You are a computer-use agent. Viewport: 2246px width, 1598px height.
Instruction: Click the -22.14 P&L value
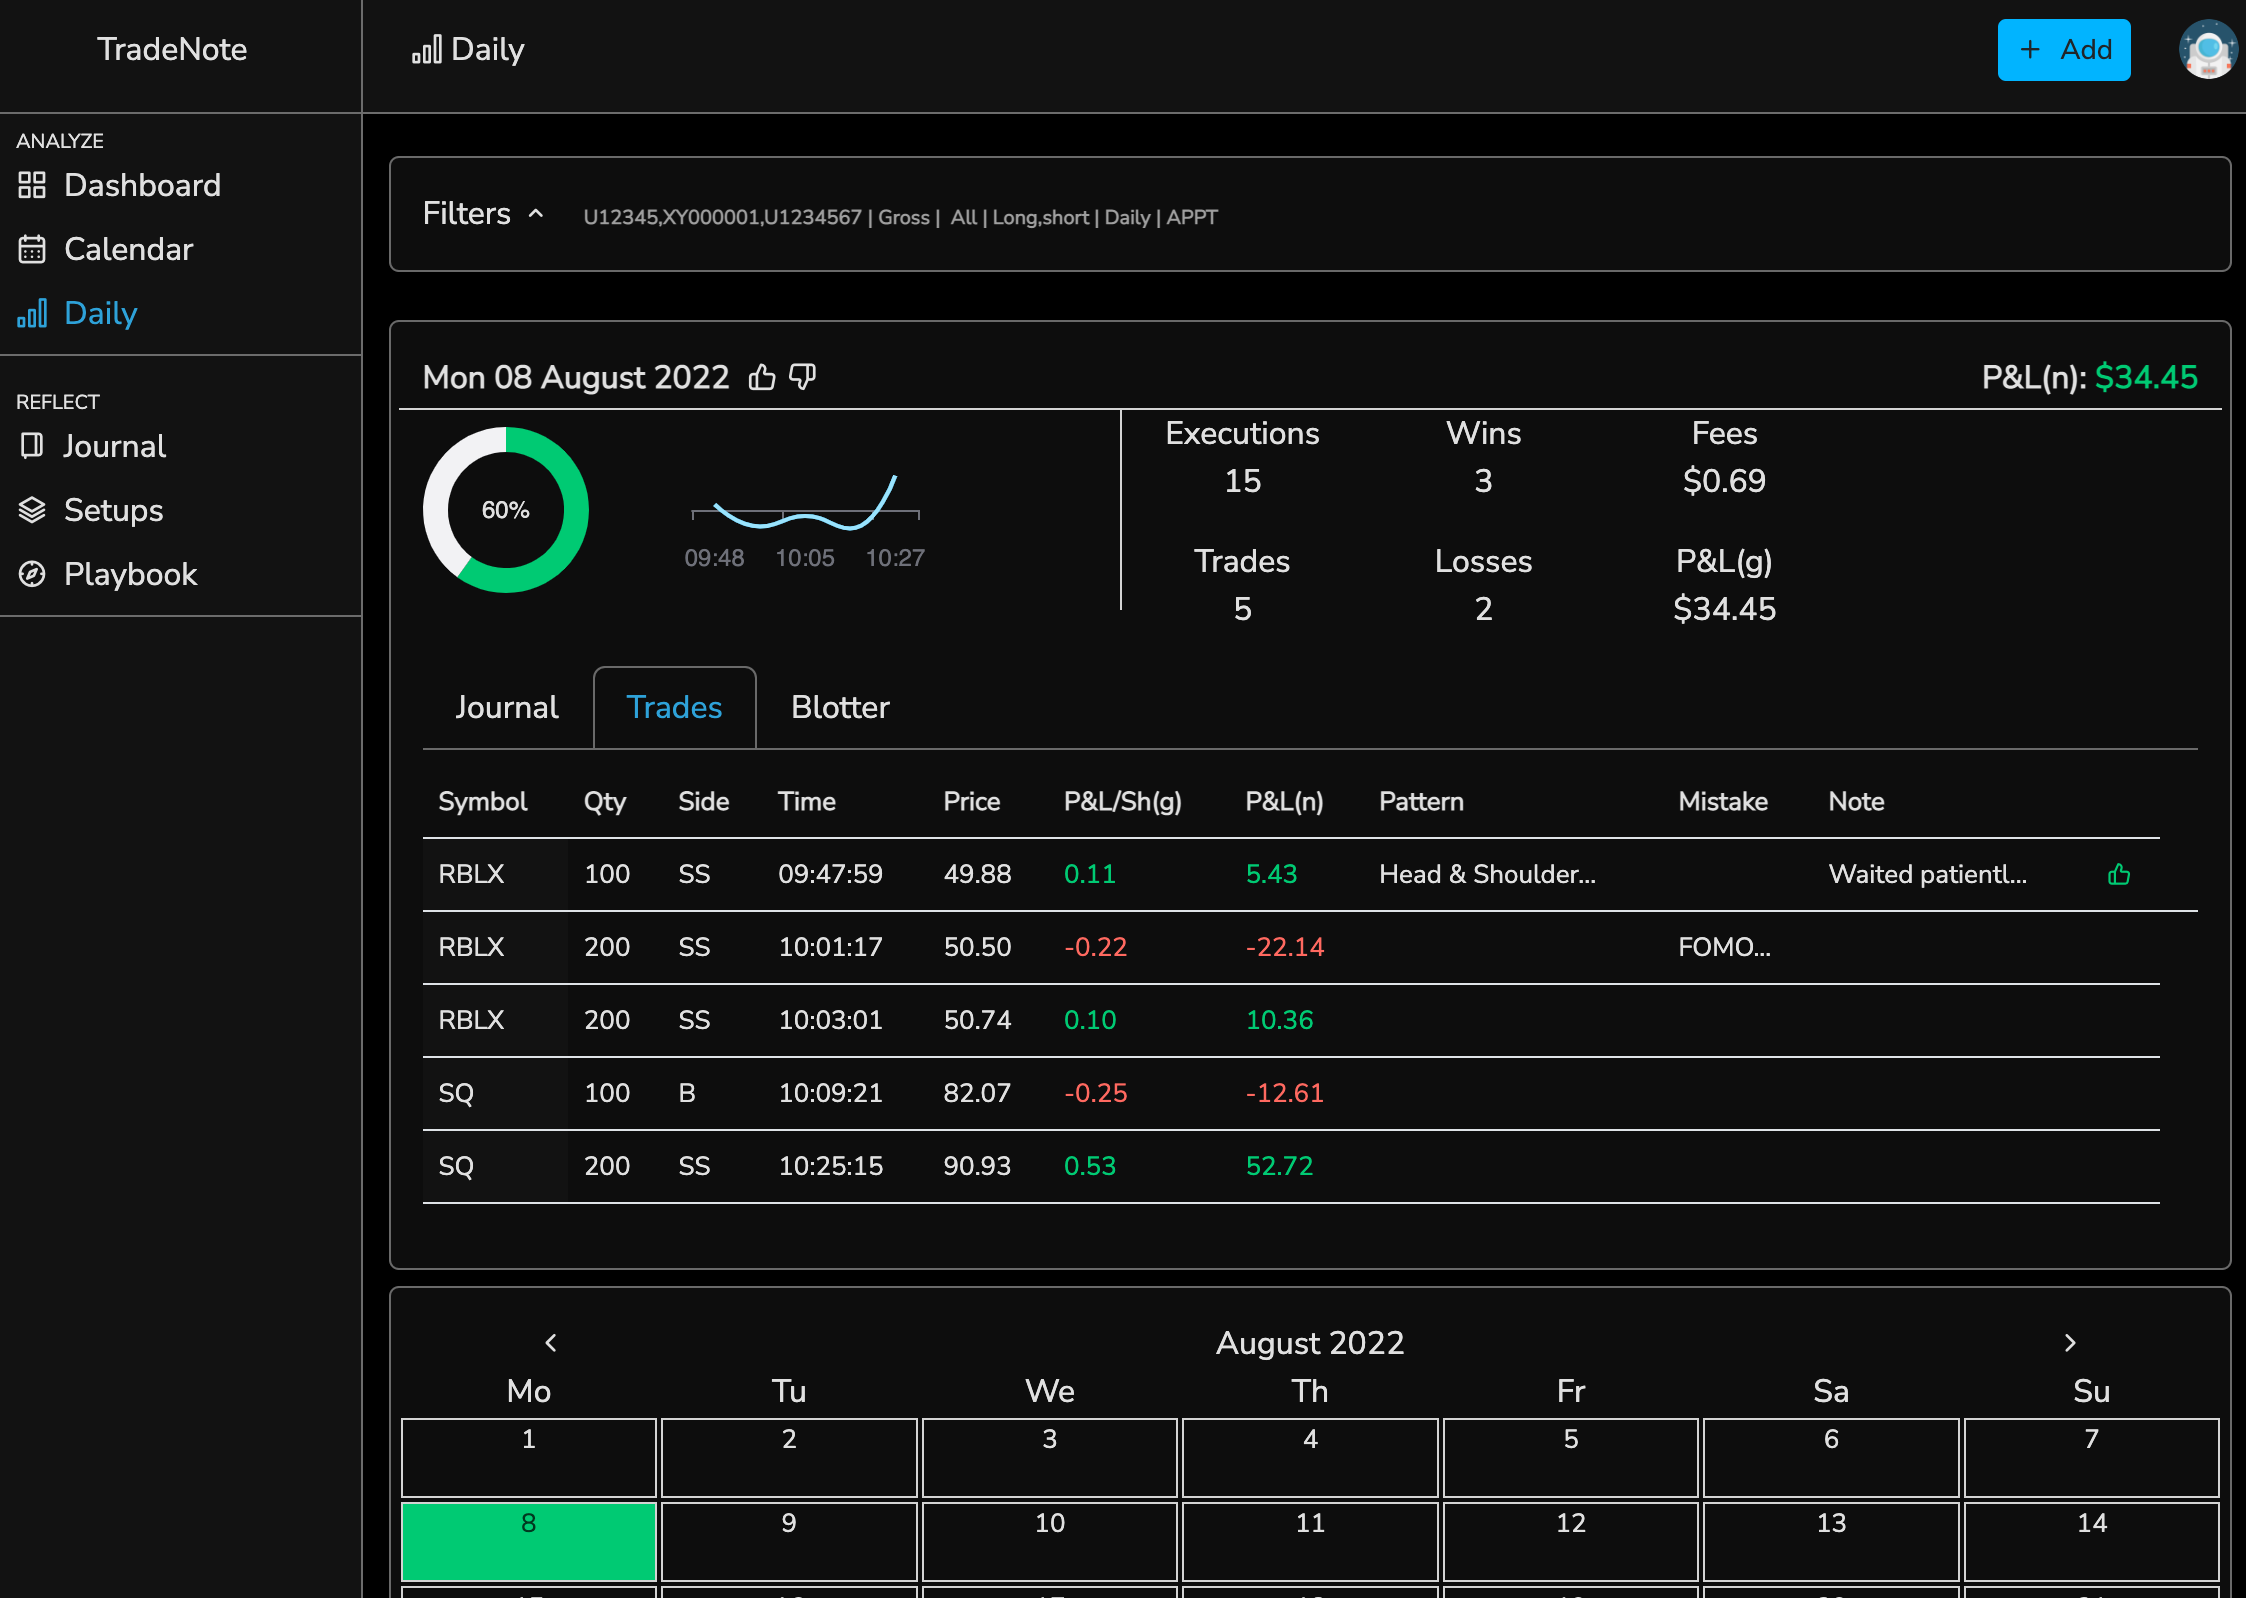[1284, 947]
